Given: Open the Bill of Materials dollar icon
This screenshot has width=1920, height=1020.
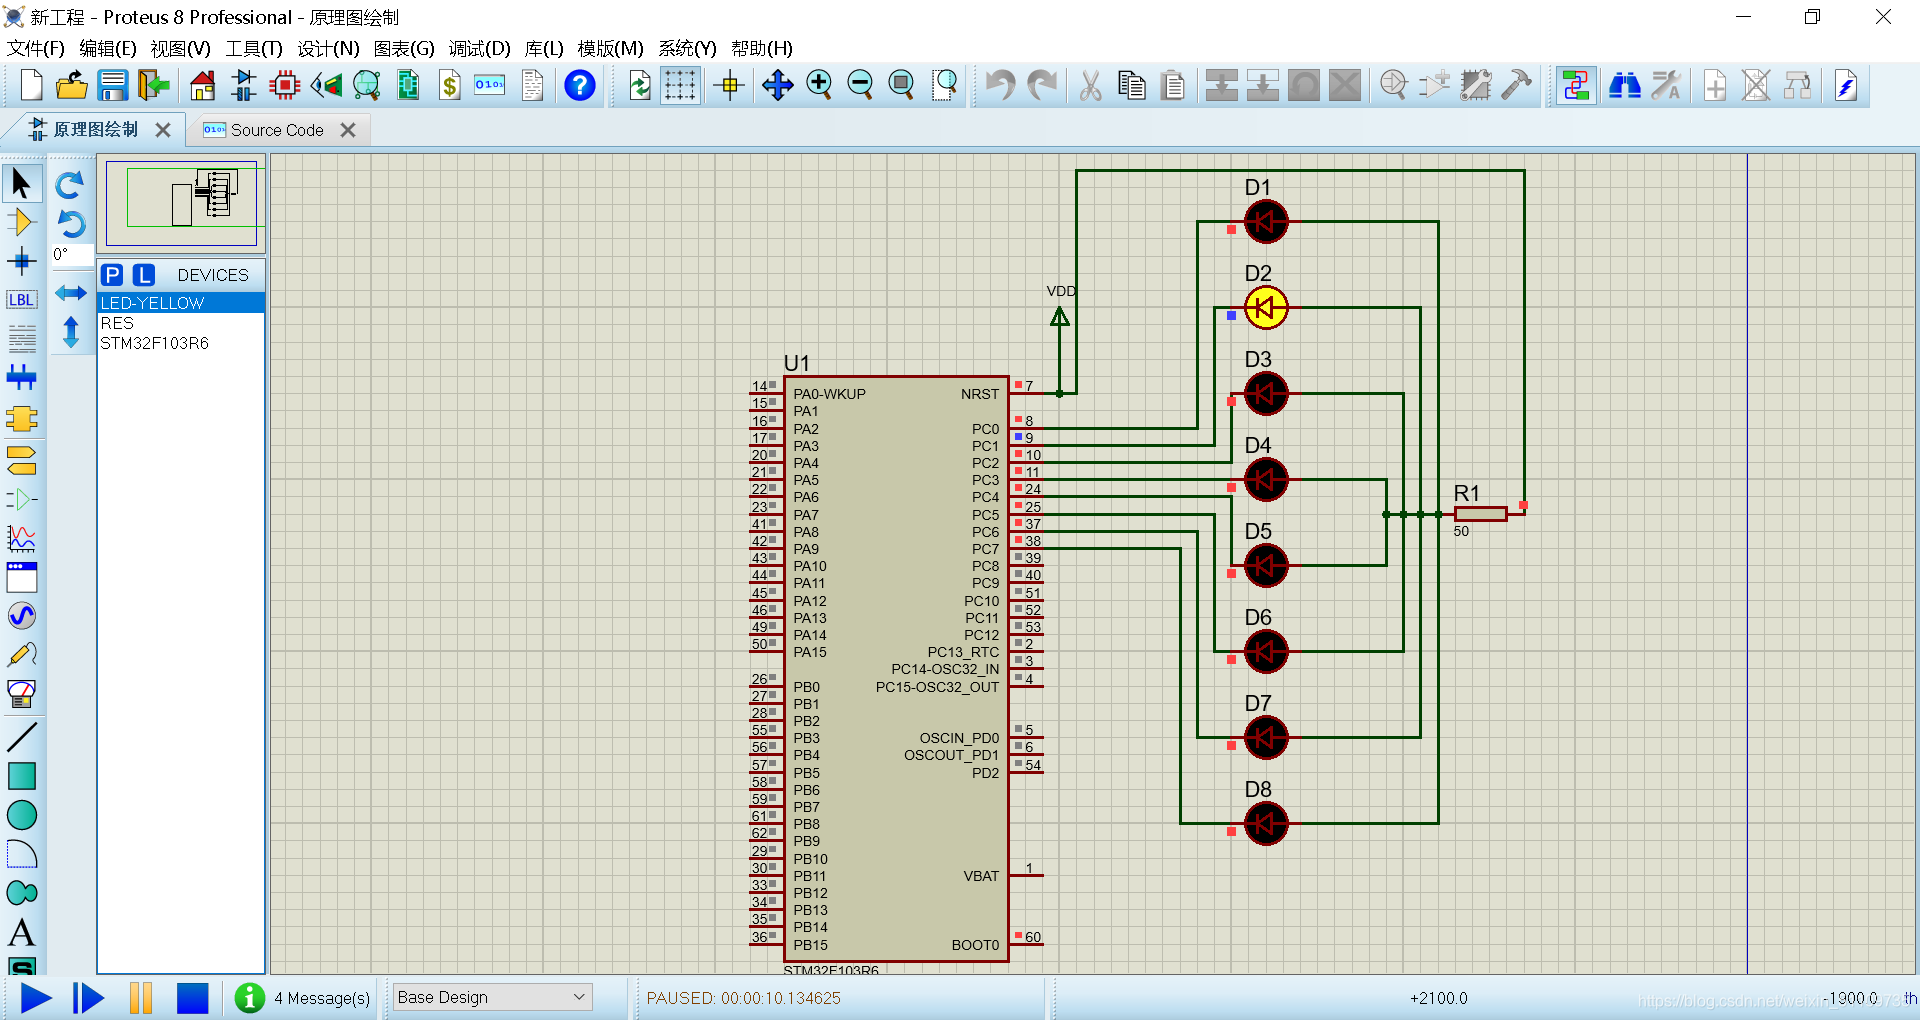Looking at the screenshot, I should click(450, 86).
